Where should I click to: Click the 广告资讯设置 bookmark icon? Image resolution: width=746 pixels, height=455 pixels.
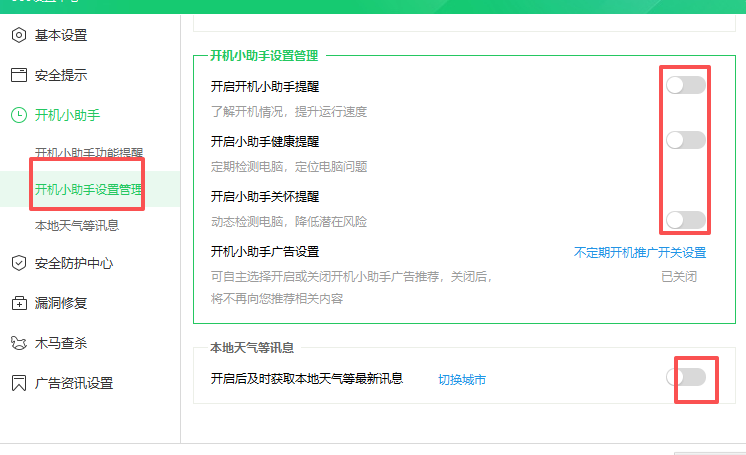(19, 383)
